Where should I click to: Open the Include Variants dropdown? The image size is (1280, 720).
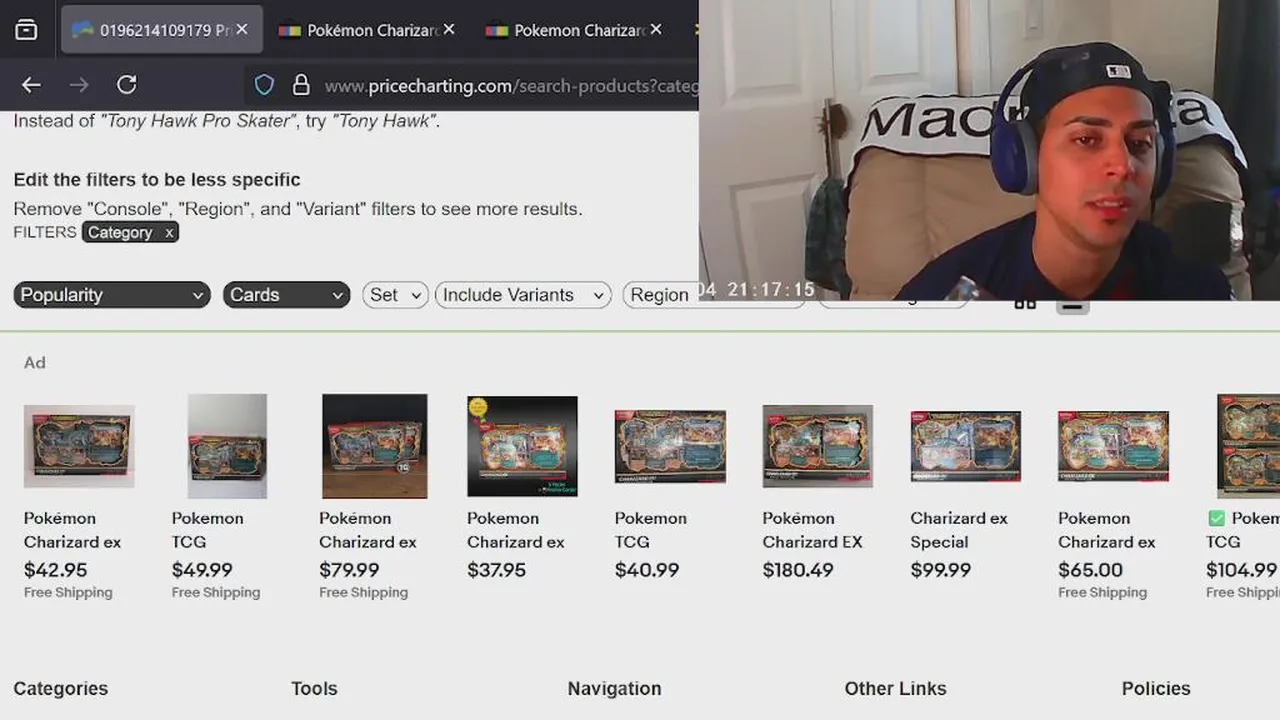(x=523, y=295)
